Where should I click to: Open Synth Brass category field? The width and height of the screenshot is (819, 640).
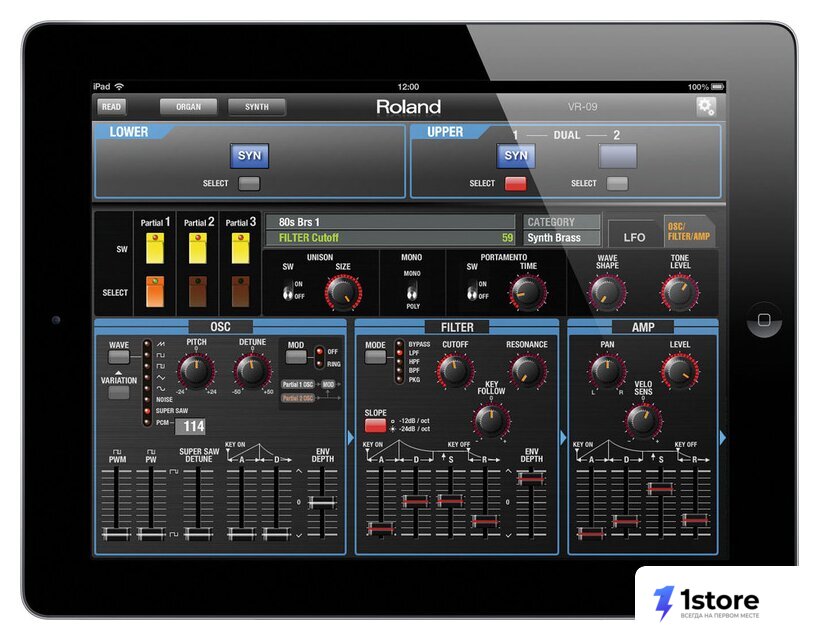click(561, 238)
